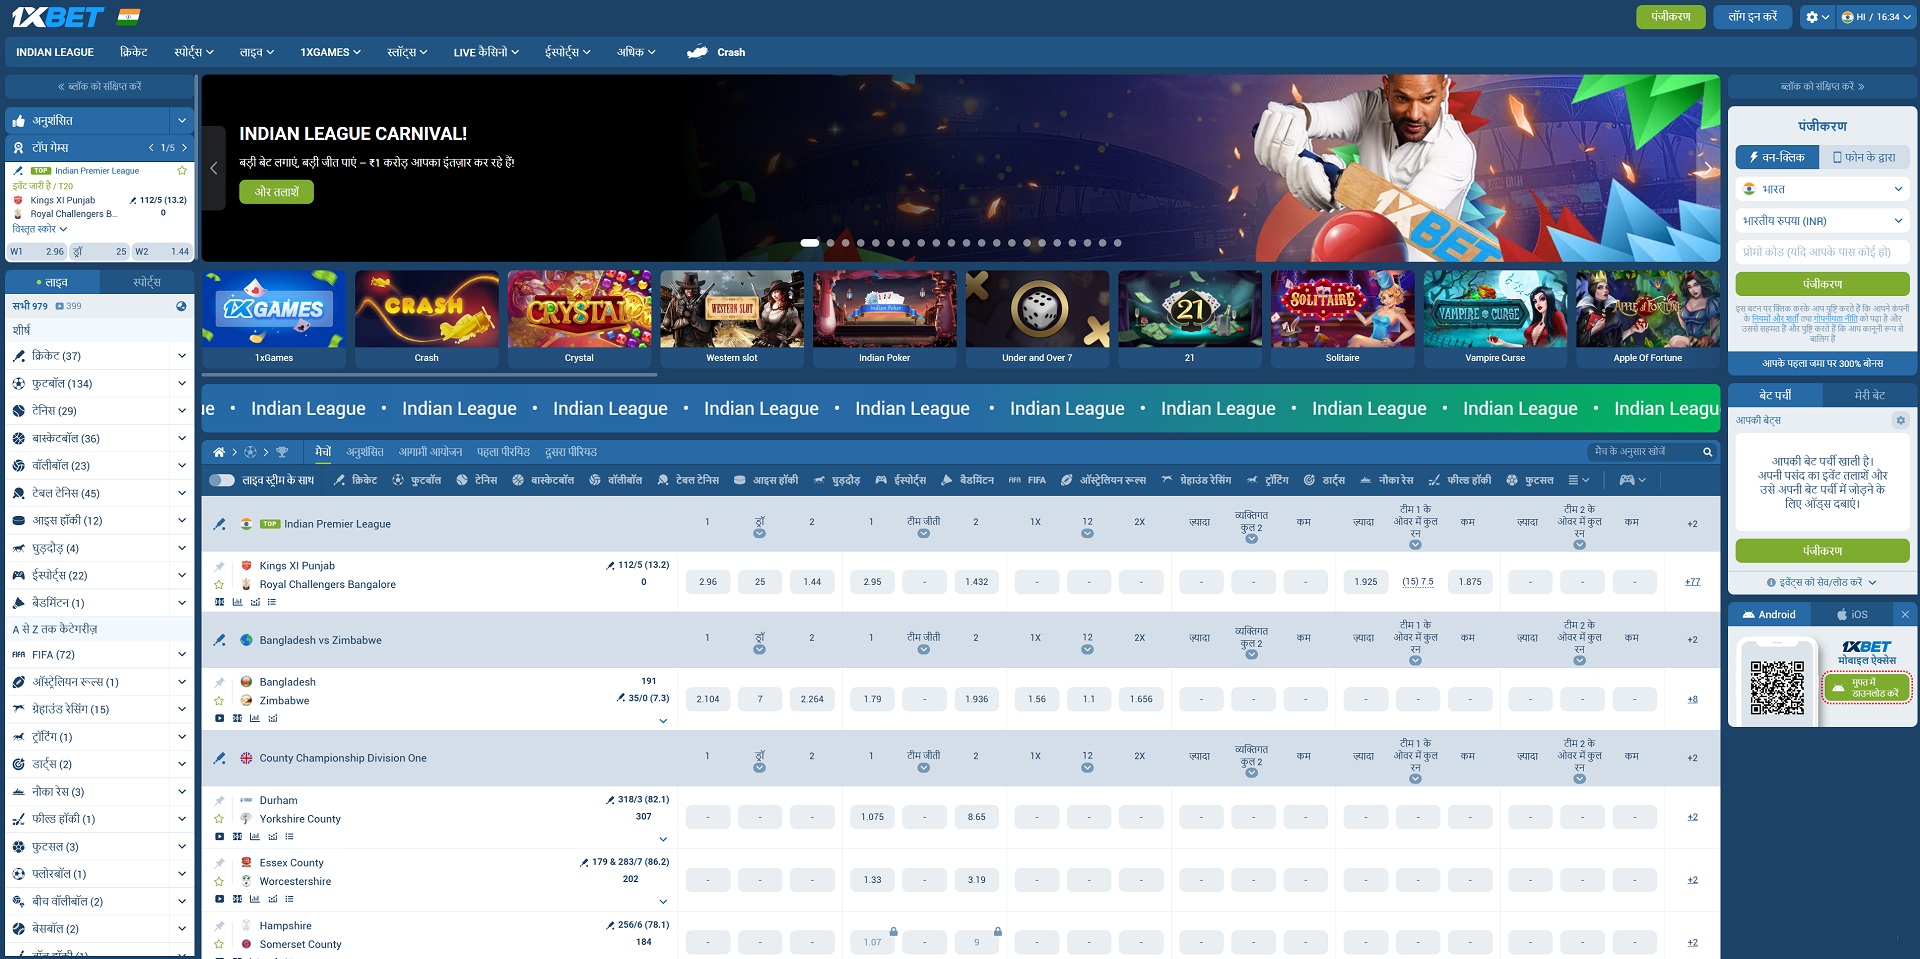Select फोन के द्वारा registration option
1920x959 pixels.
[x=1864, y=157]
